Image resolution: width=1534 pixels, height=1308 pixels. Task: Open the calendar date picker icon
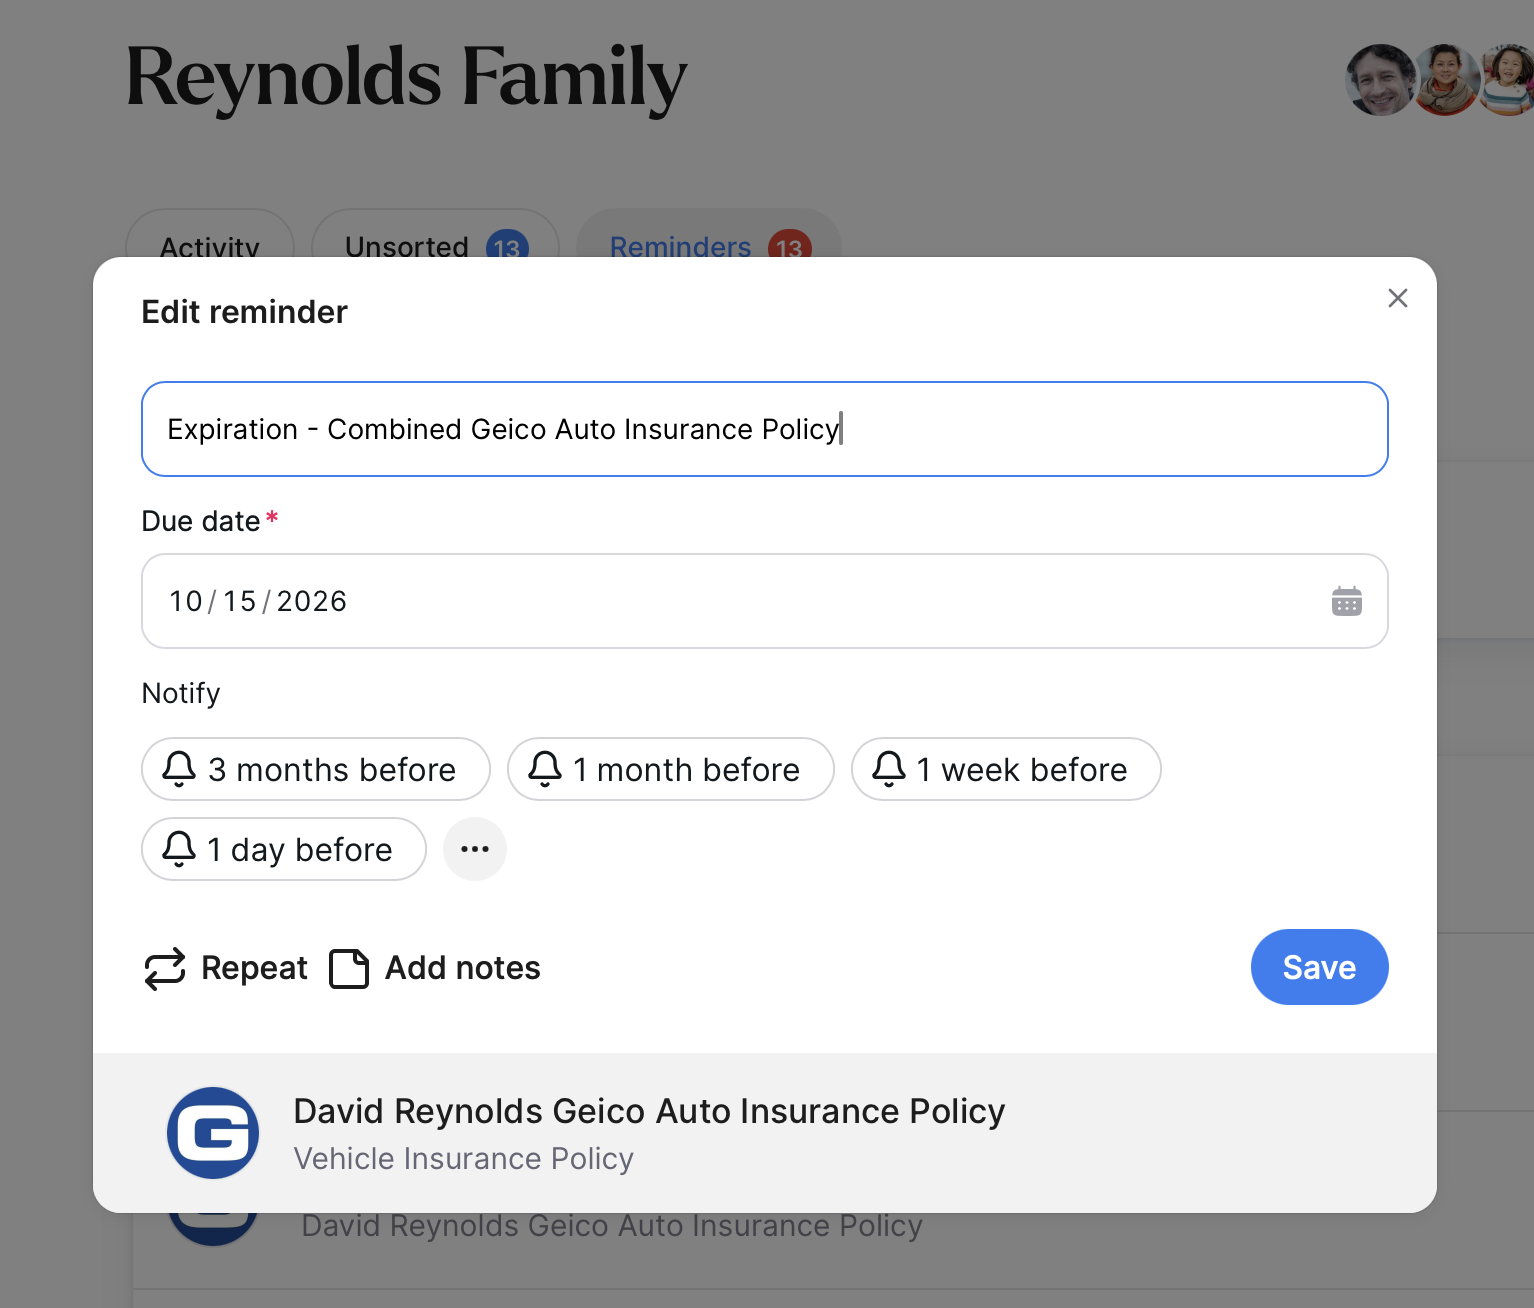coord(1346,601)
